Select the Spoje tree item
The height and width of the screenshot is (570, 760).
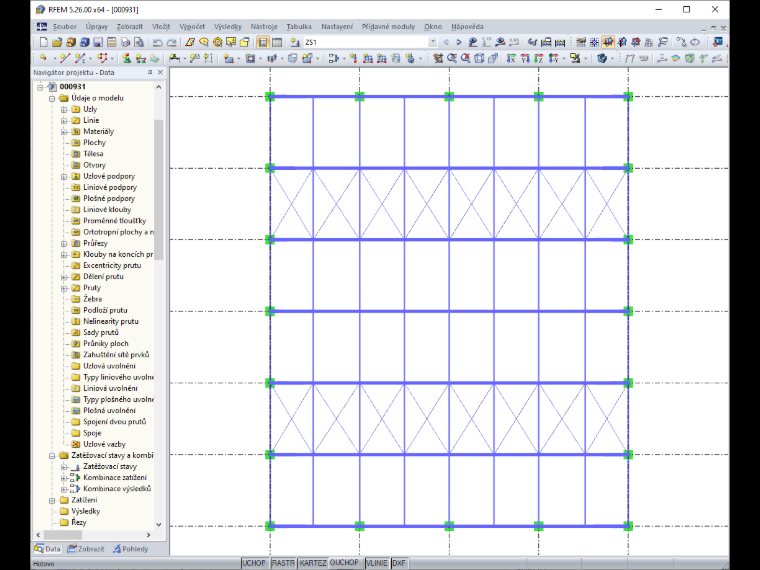92,433
